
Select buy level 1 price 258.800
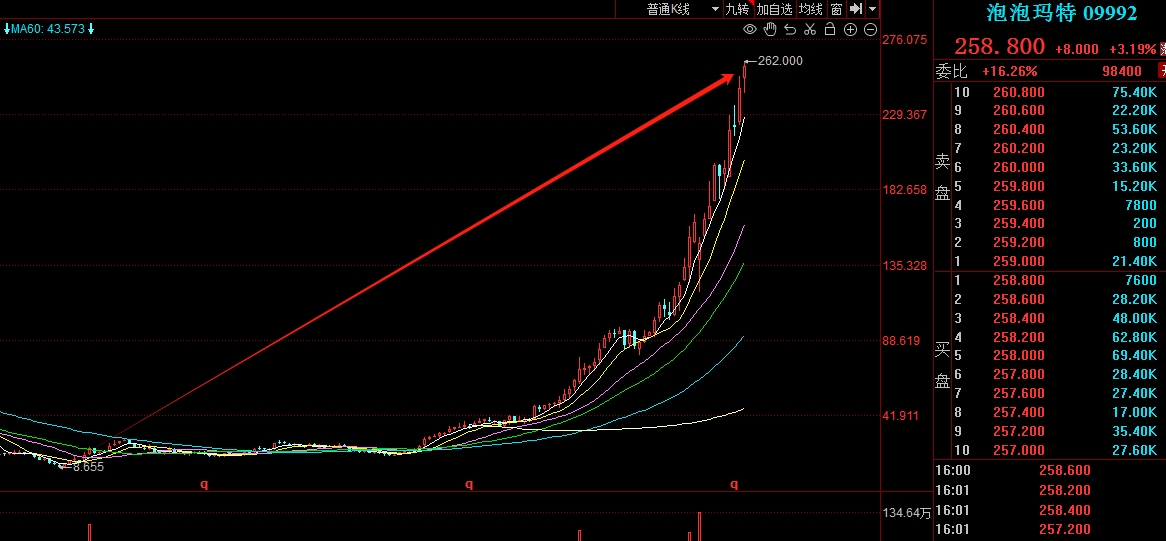click(1018, 280)
